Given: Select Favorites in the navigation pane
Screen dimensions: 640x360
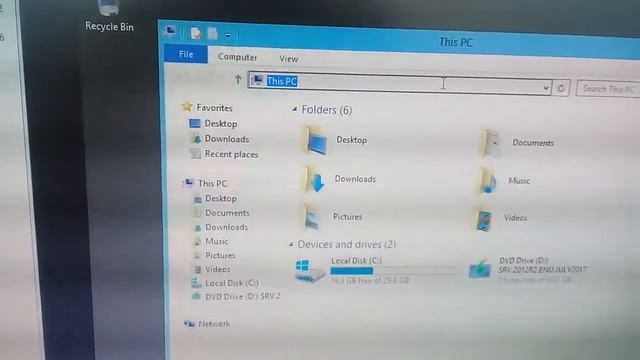Looking at the screenshot, I should pyautogui.click(x=214, y=108).
